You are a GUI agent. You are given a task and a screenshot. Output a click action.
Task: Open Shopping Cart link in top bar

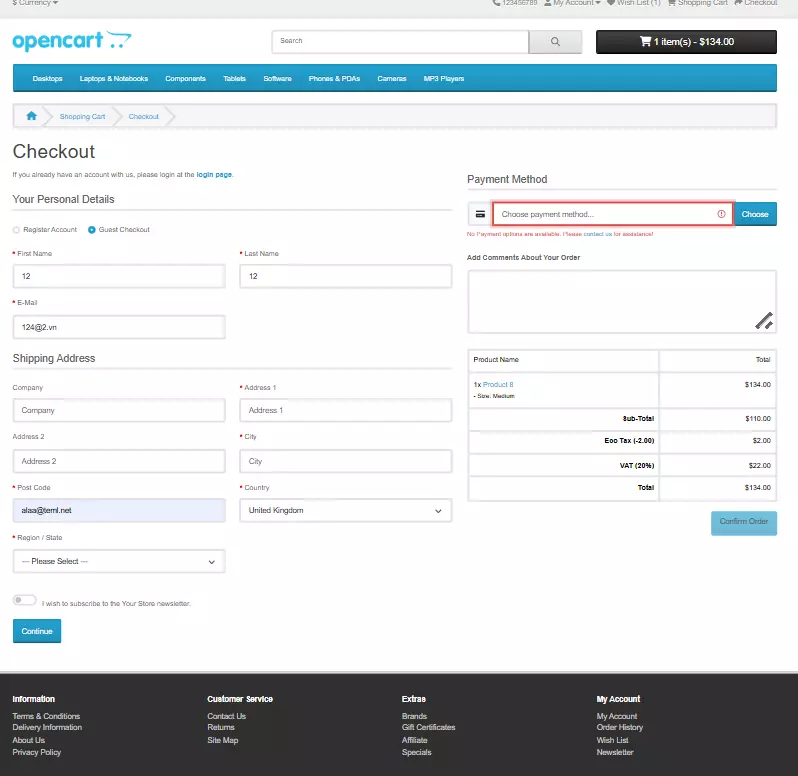click(x=698, y=3)
